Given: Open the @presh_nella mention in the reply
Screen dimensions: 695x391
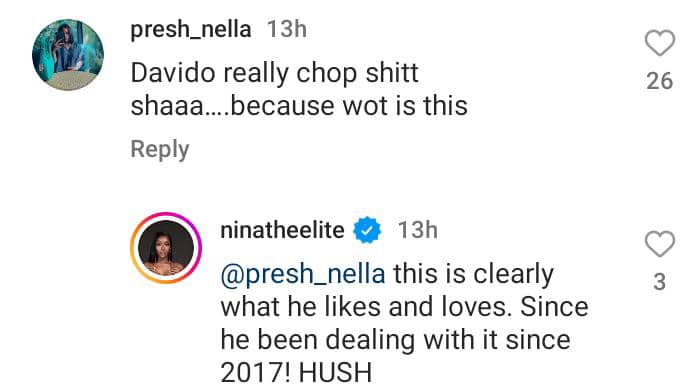Looking at the screenshot, I should [303, 274].
